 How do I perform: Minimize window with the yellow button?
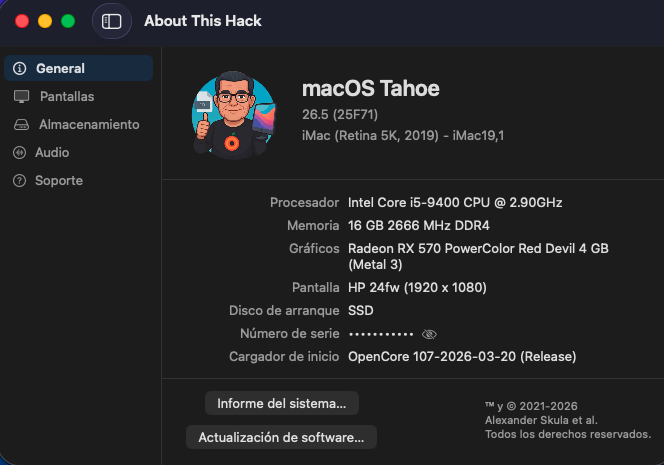click(45, 21)
